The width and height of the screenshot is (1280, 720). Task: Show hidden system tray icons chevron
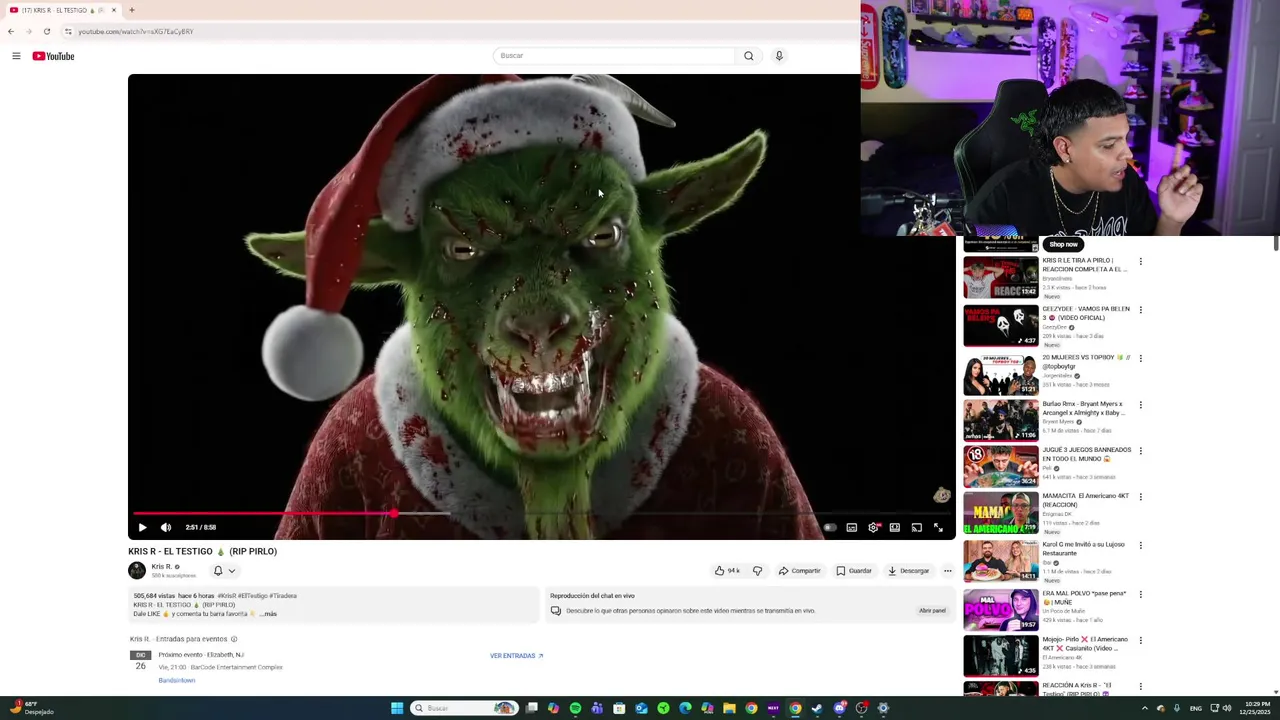1145,708
